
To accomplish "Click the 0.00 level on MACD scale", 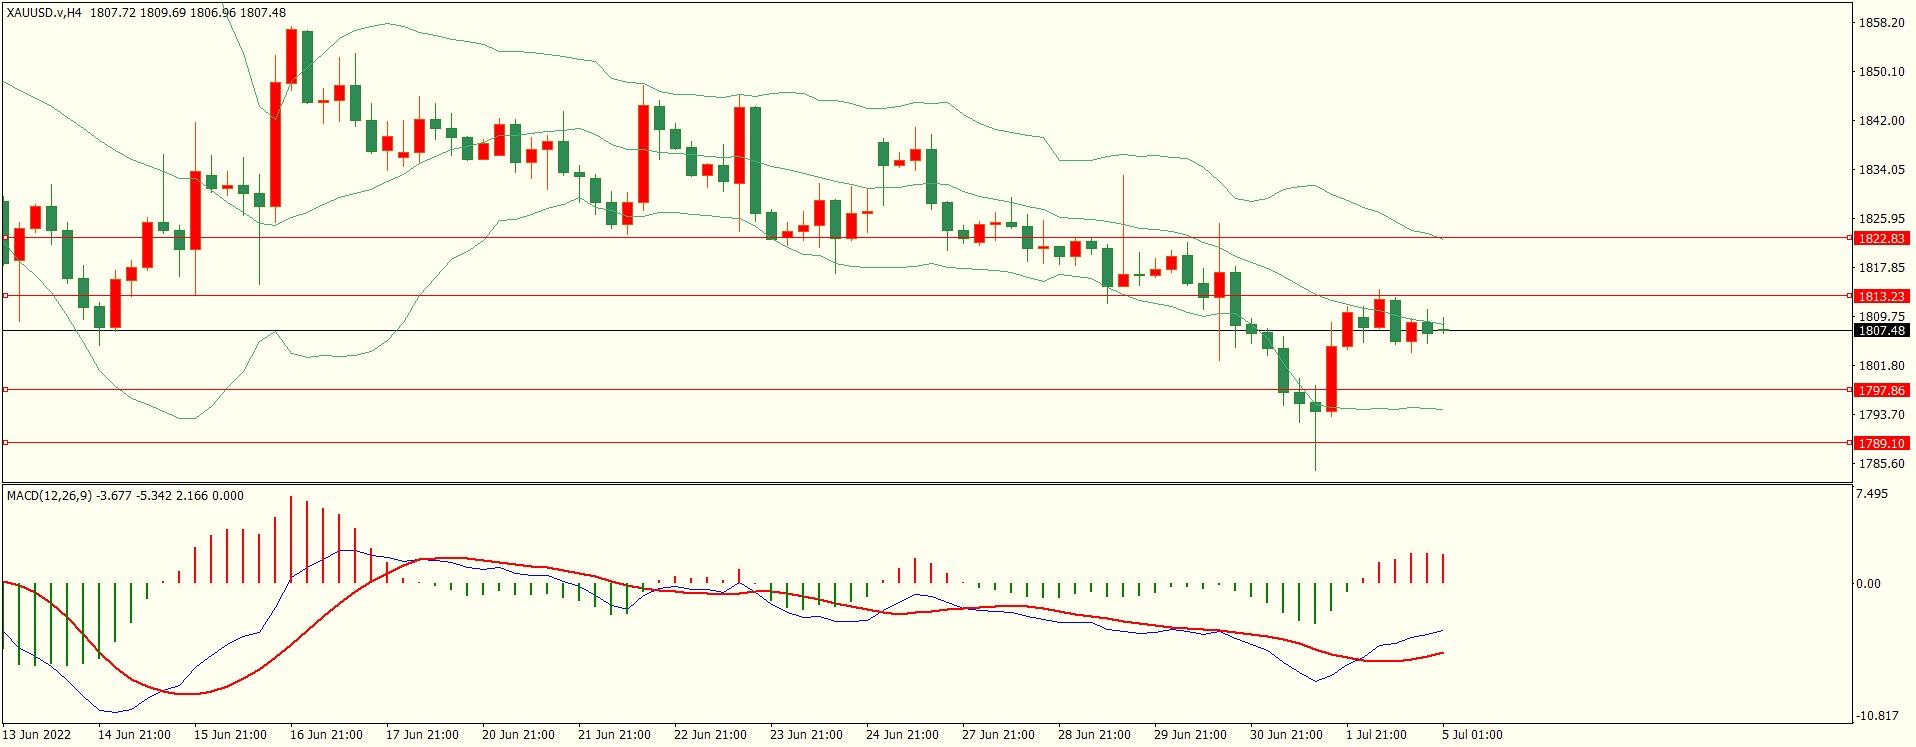I will [1868, 583].
